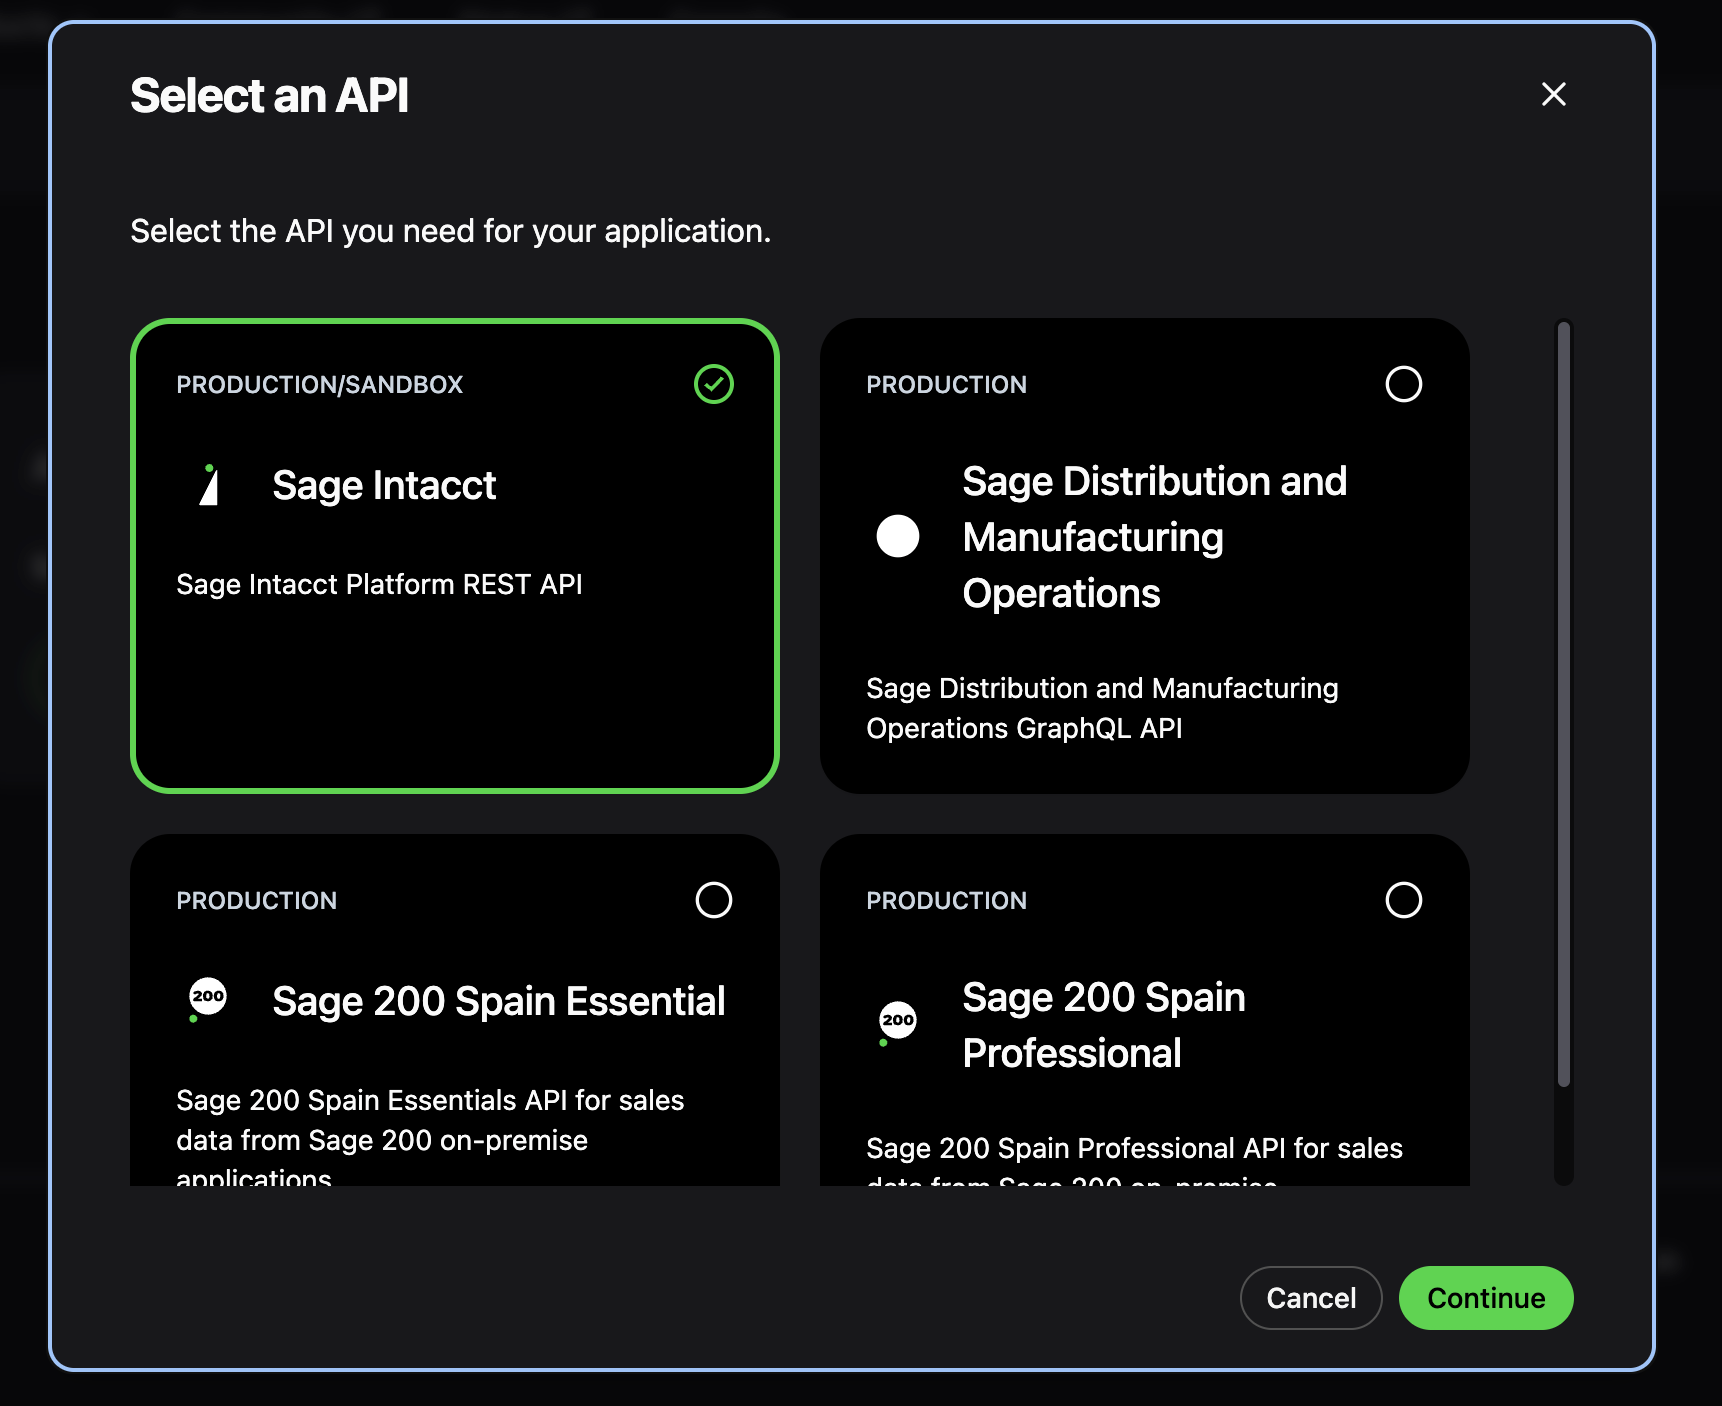Close the Select an API dialog

click(1553, 95)
